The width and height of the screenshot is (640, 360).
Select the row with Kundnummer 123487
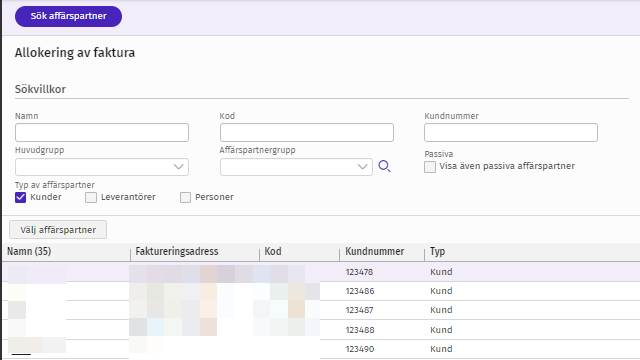click(x=321, y=310)
